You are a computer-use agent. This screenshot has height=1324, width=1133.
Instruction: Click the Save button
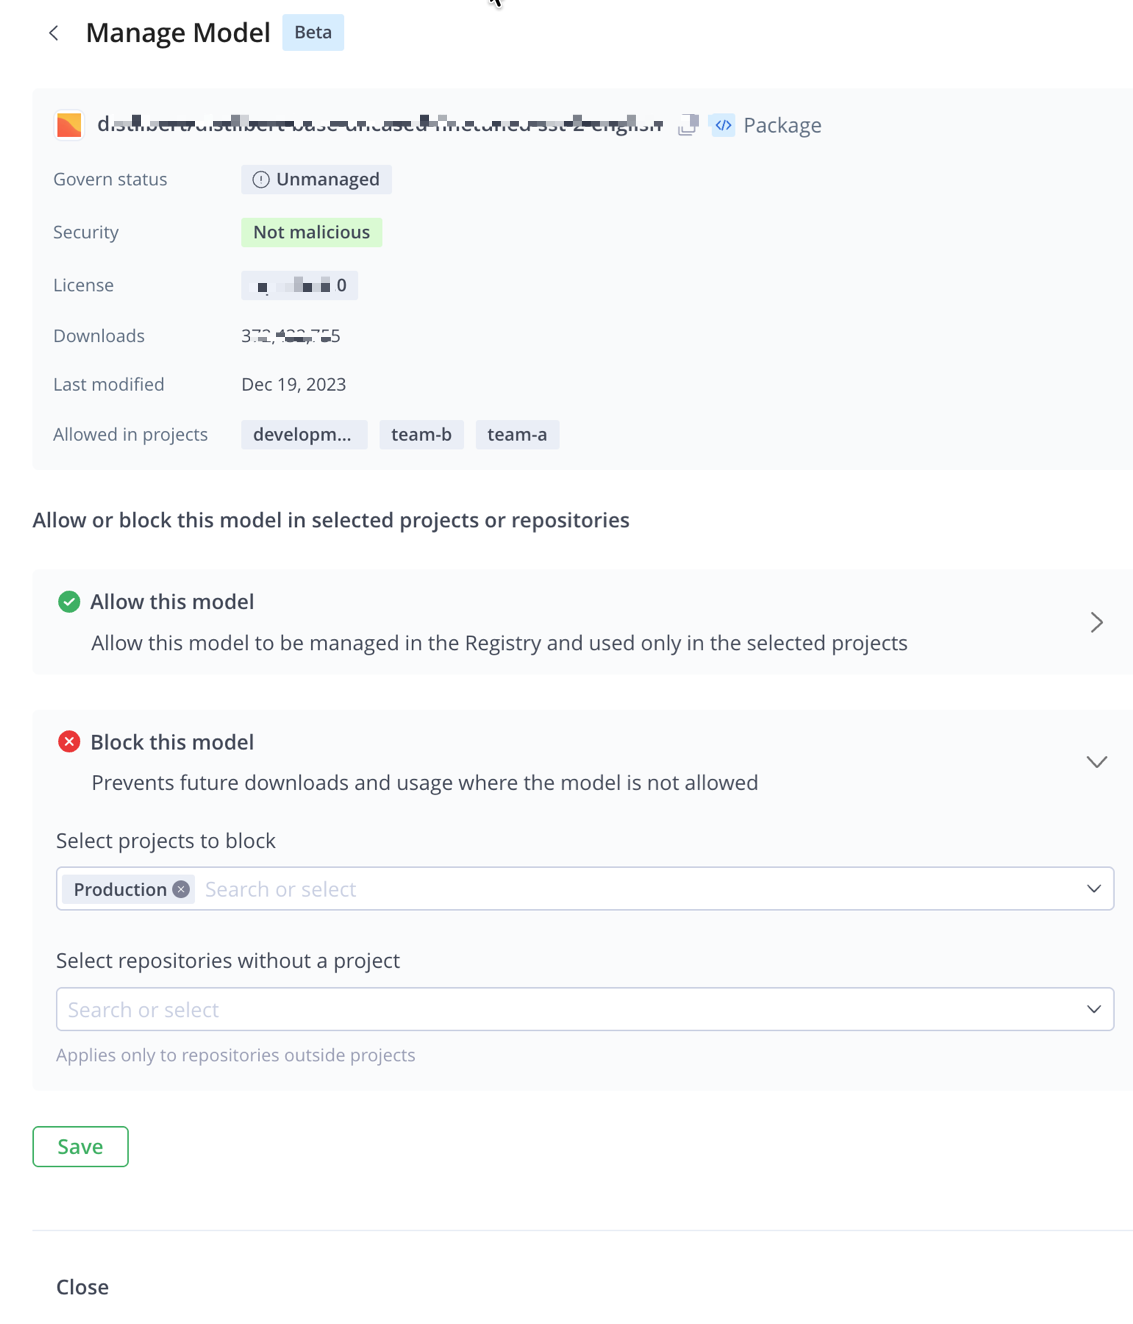pos(80,1147)
